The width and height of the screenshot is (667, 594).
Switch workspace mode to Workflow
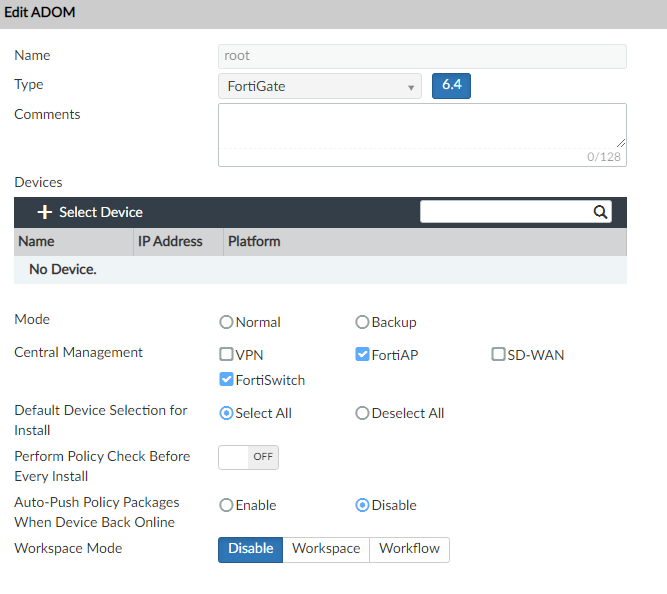coord(409,549)
